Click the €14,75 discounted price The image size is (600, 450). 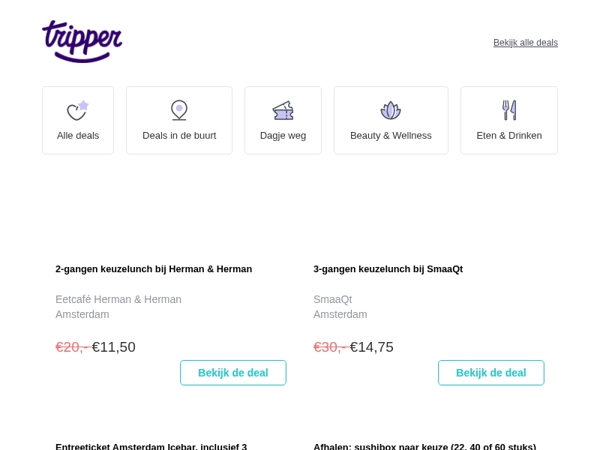pyautogui.click(x=372, y=347)
